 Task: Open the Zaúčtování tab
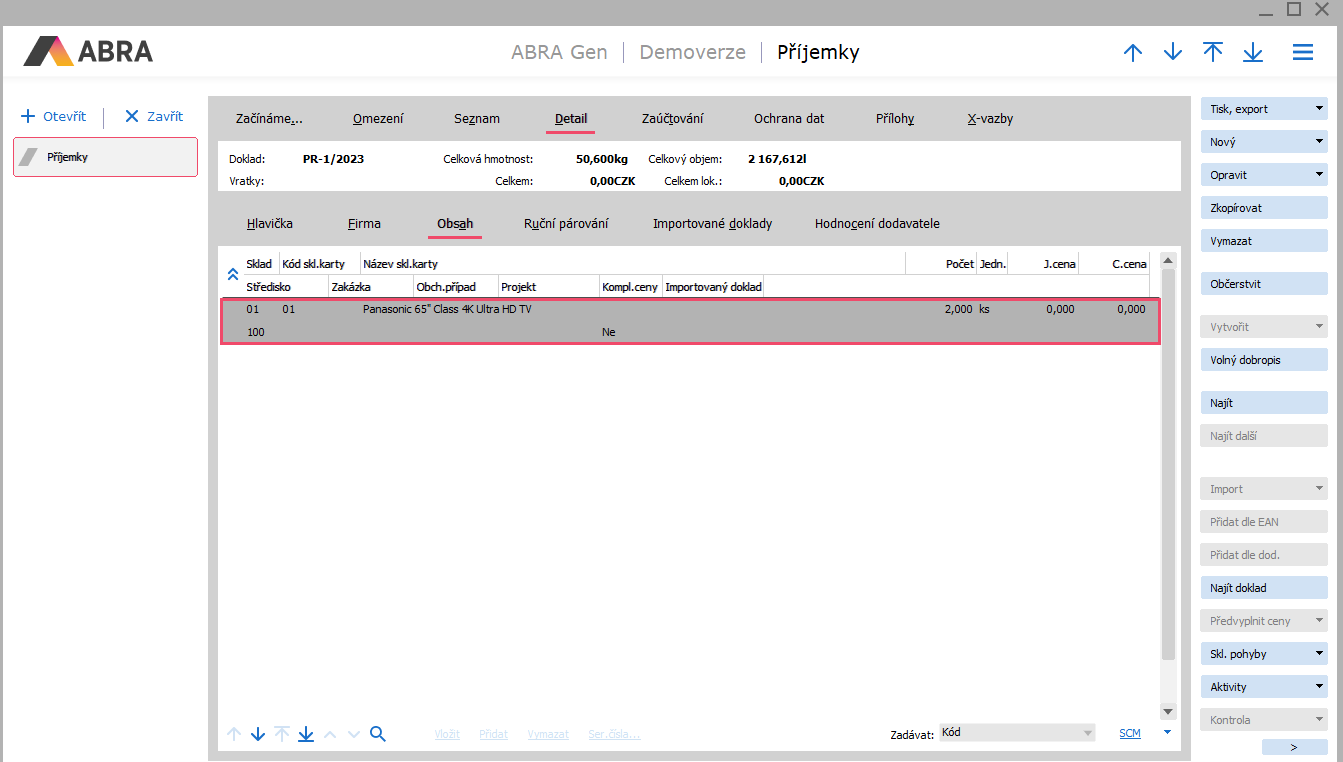pyautogui.click(x=673, y=118)
